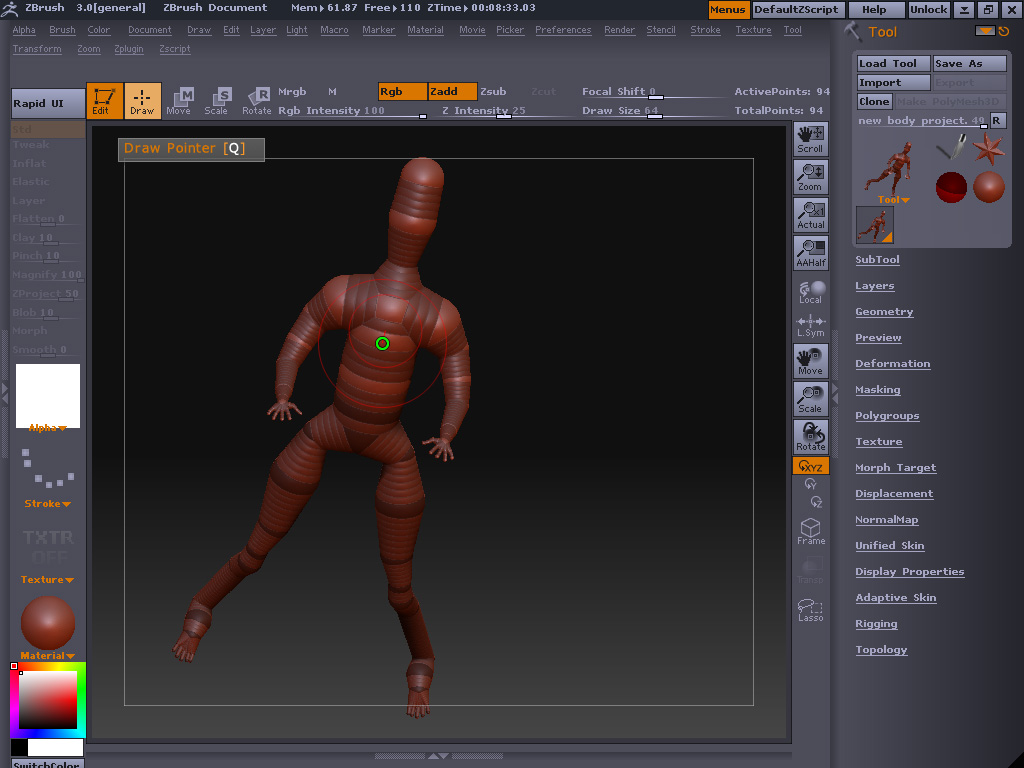
Task: Open the Transform menu
Action: pos(37,47)
